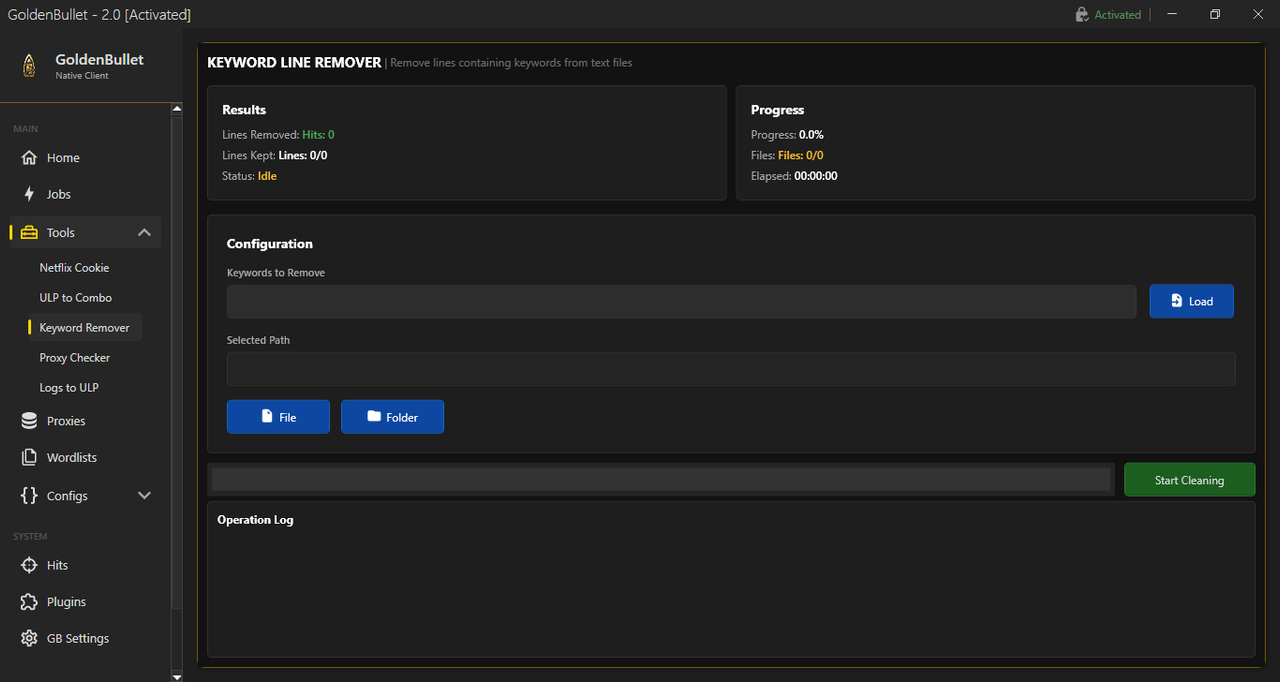Select the Proxies database icon
Viewport: 1280px width, 682px height.
coord(29,421)
